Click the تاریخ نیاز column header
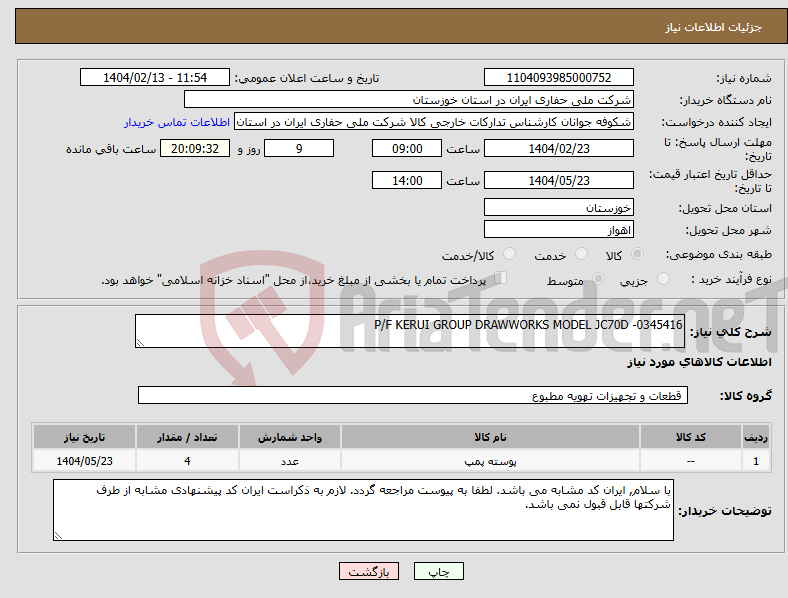 pyautogui.click(x=84, y=437)
